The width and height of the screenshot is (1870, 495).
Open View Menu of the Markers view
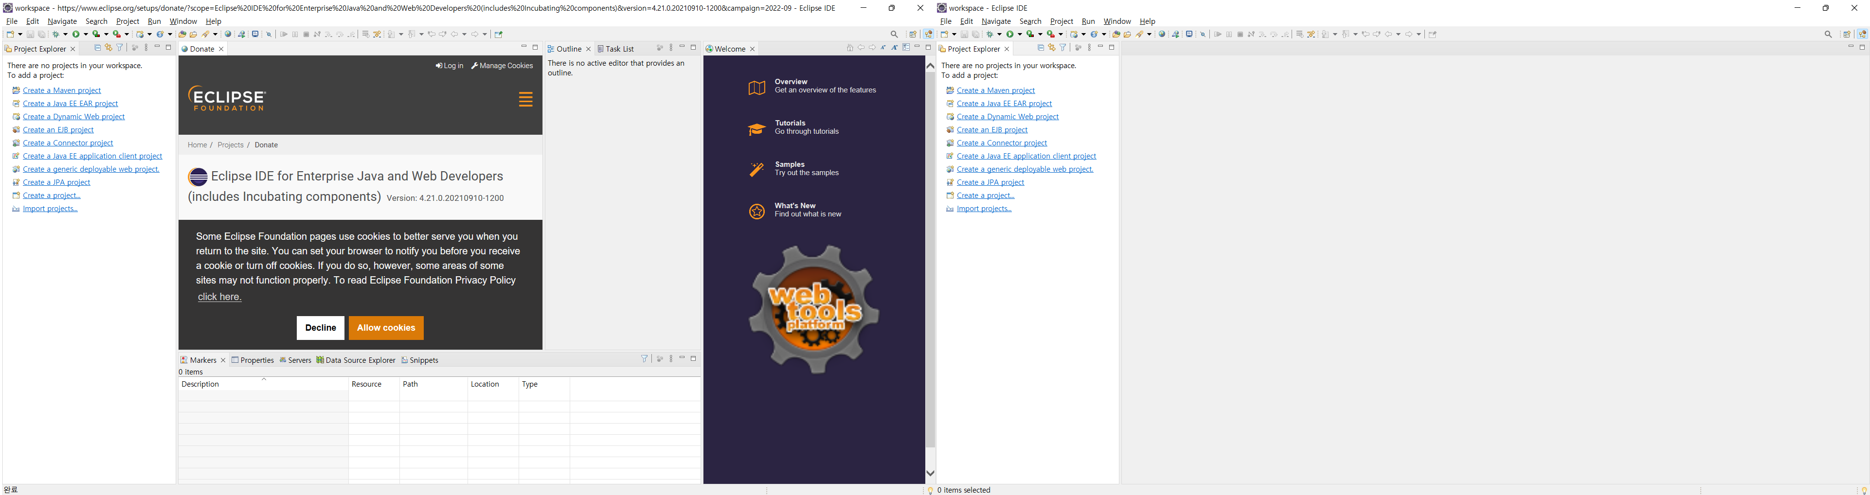[x=671, y=359]
